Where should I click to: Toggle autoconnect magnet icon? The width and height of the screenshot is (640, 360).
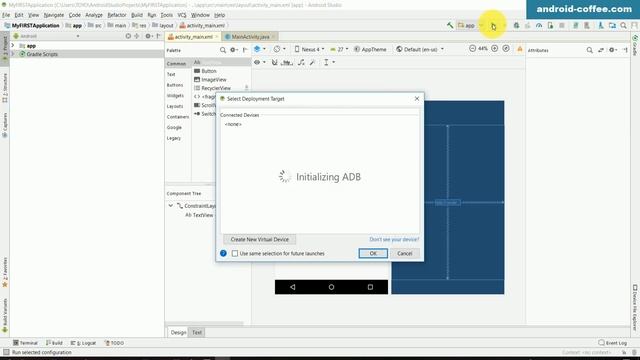pos(275,62)
